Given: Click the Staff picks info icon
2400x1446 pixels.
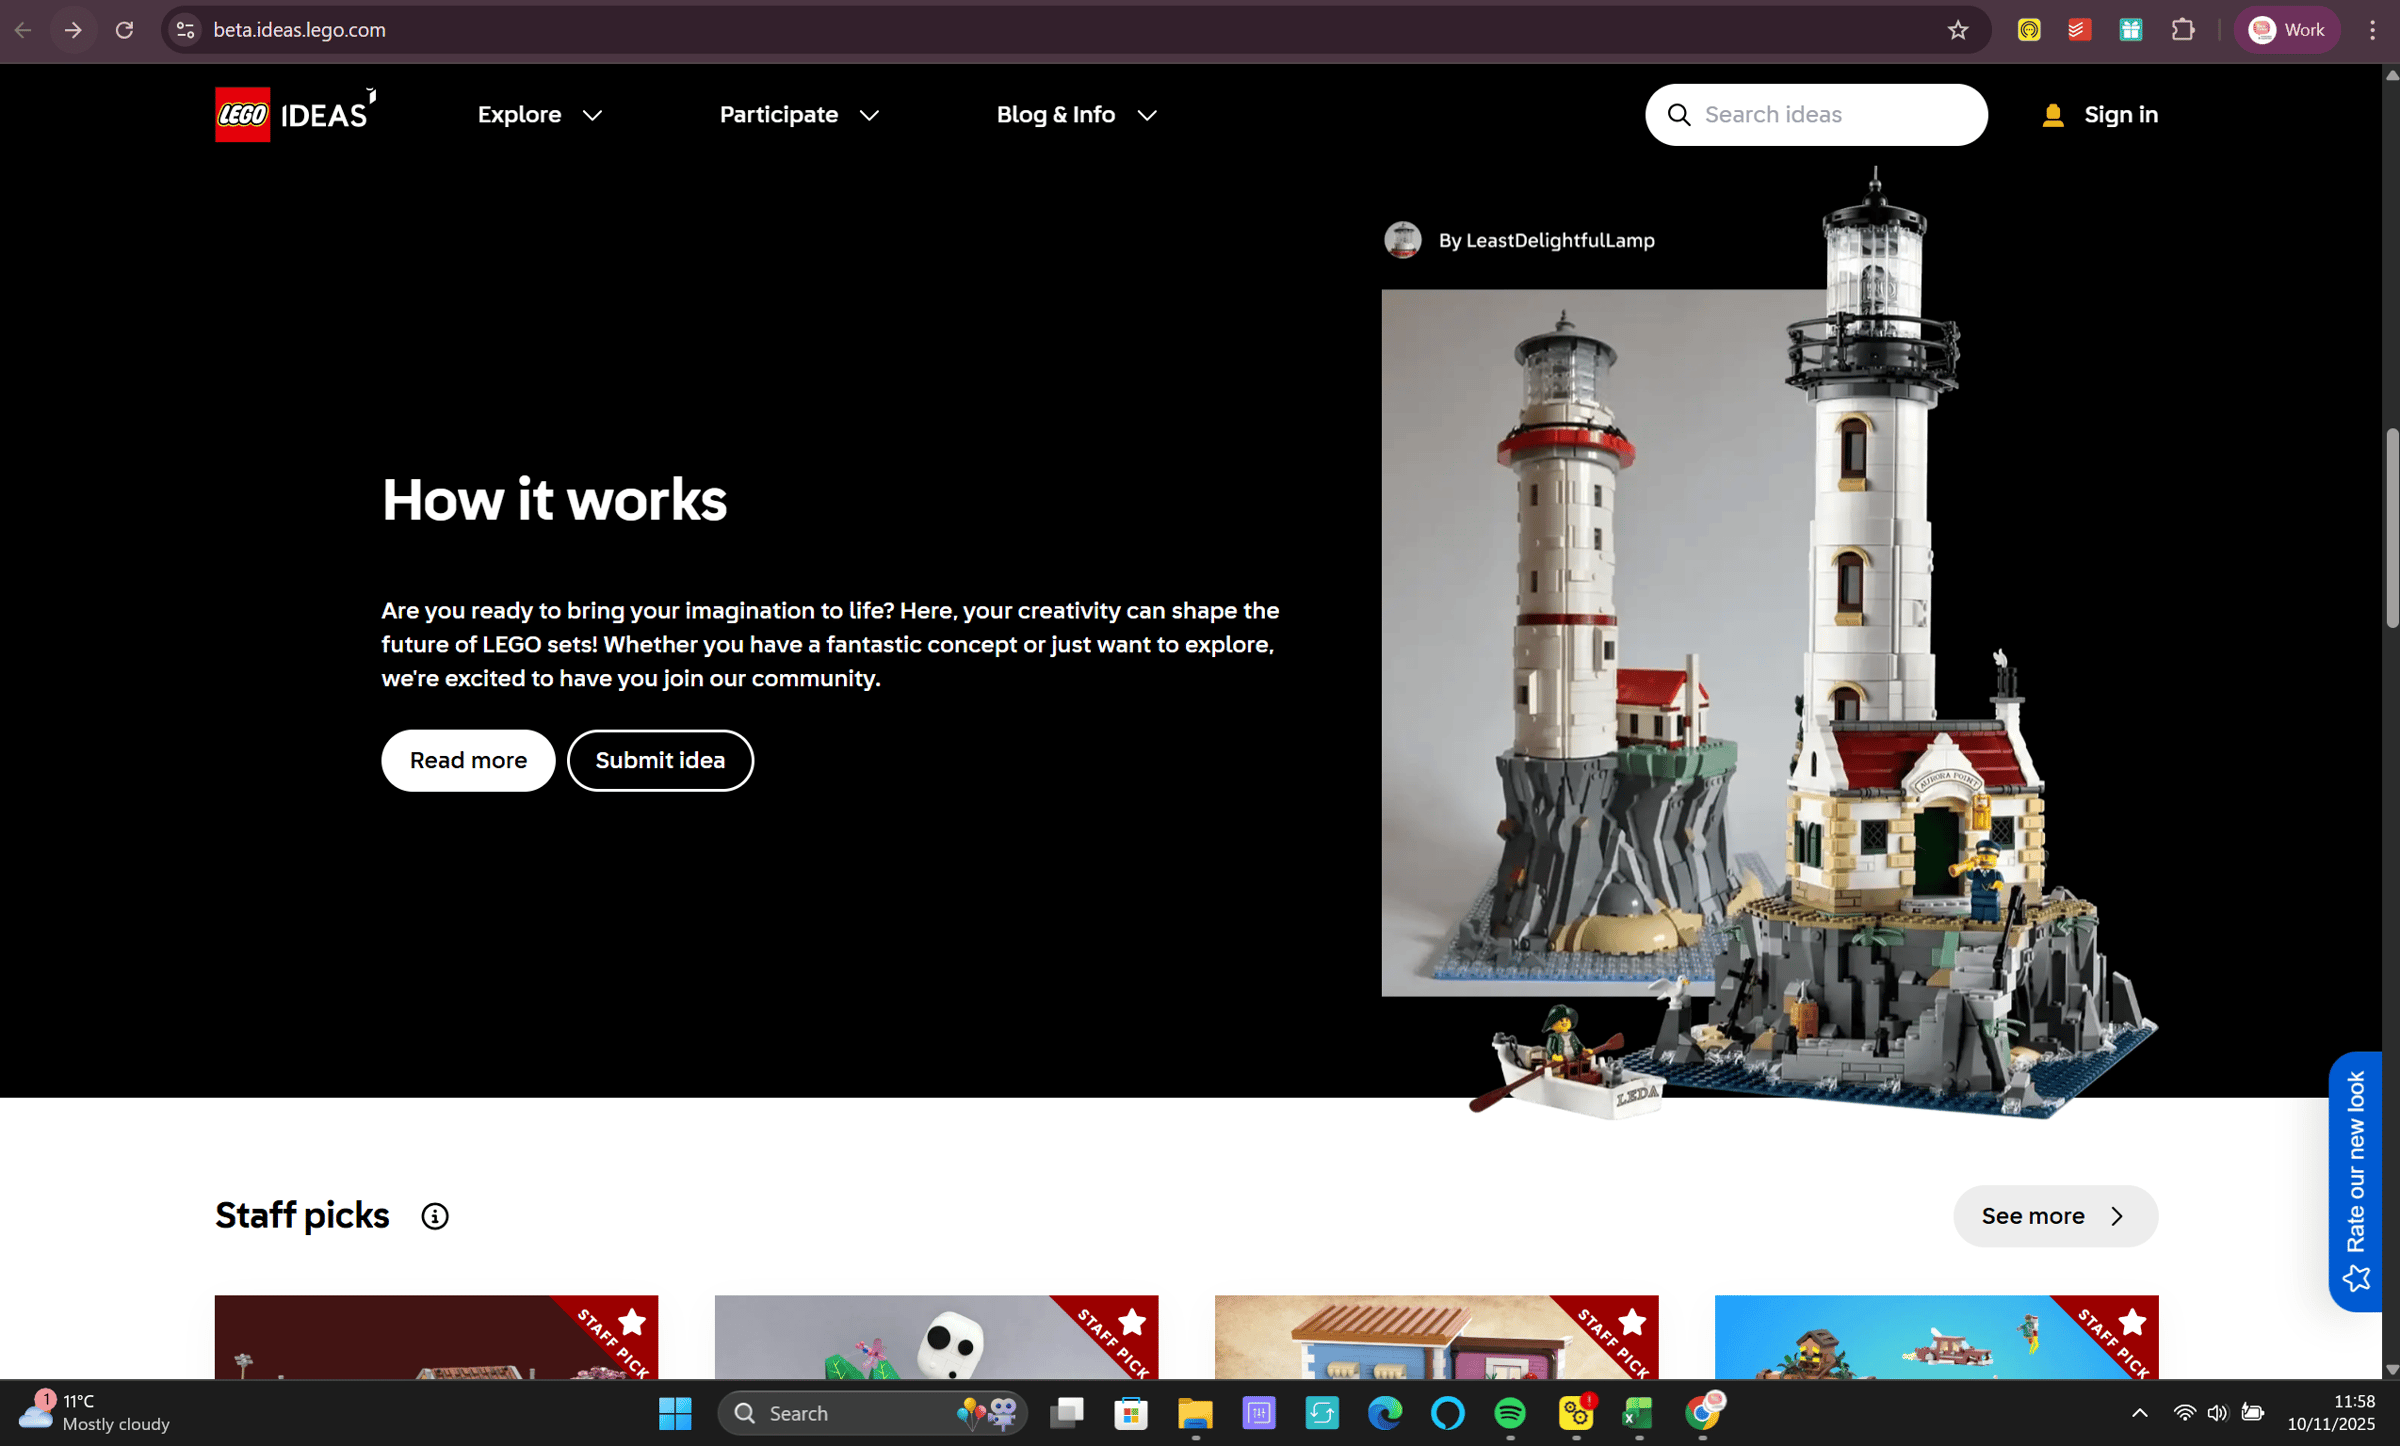Looking at the screenshot, I should tap(434, 1216).
